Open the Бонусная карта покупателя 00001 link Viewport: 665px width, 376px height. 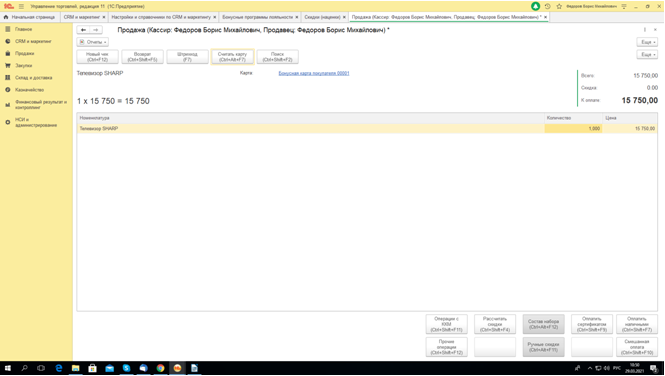[x=314, y=73]
